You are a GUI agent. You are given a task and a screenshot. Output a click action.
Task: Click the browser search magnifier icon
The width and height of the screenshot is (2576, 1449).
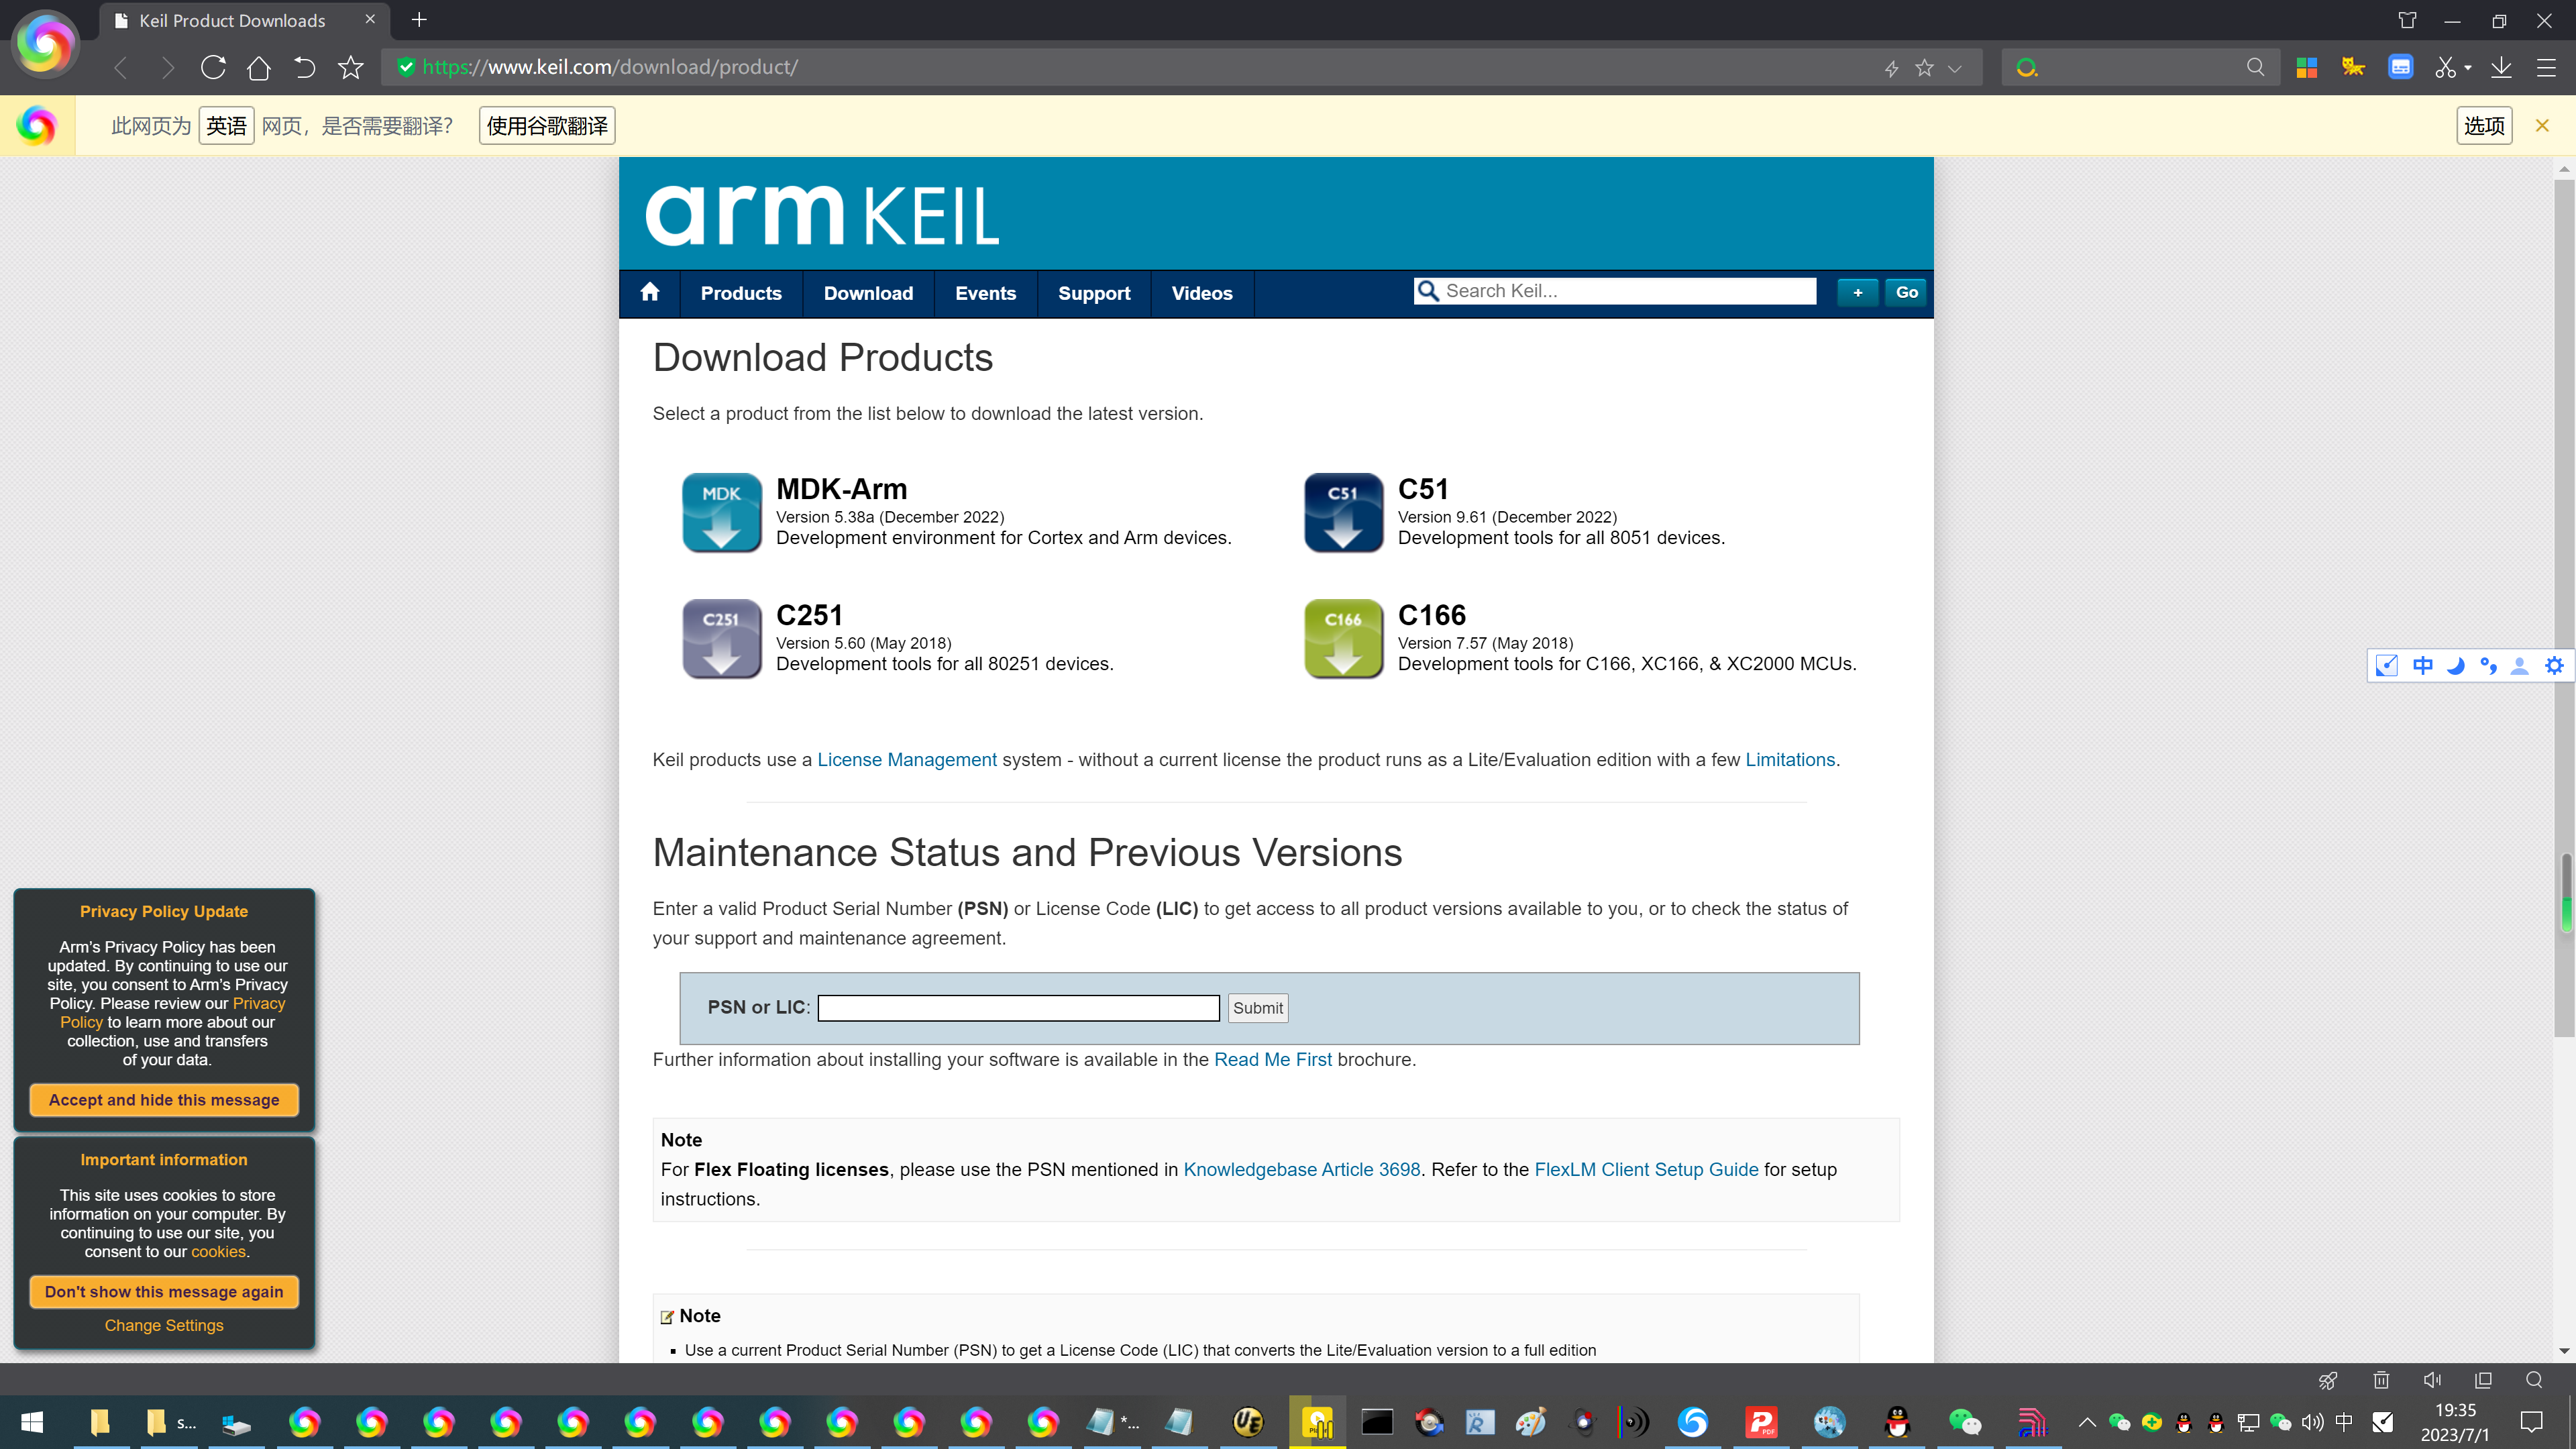tap(2255, 67)
